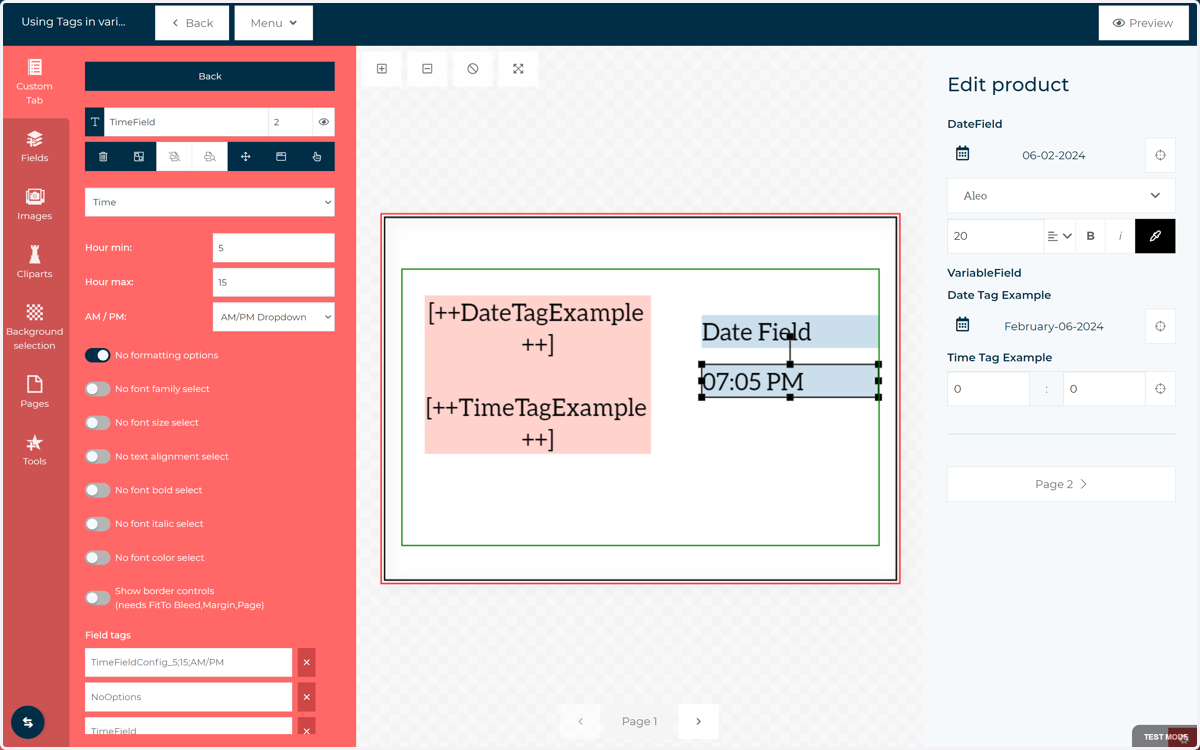Select the Date Field text on canvas
Screen dimensions: 1200x750
tap(790, 332)
